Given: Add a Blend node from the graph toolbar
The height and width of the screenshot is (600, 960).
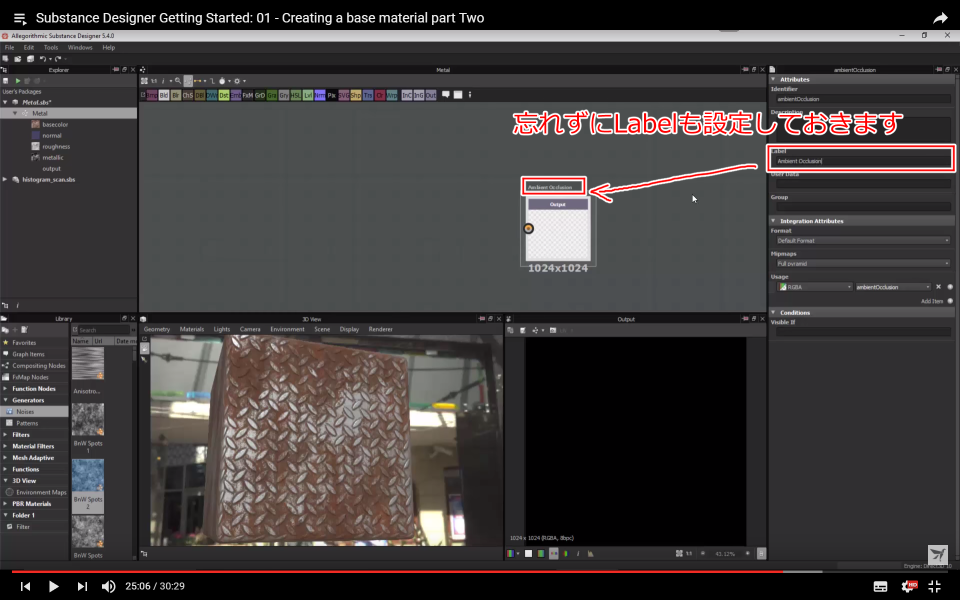Looking at the screenshot, I should [x=163, y=95].
